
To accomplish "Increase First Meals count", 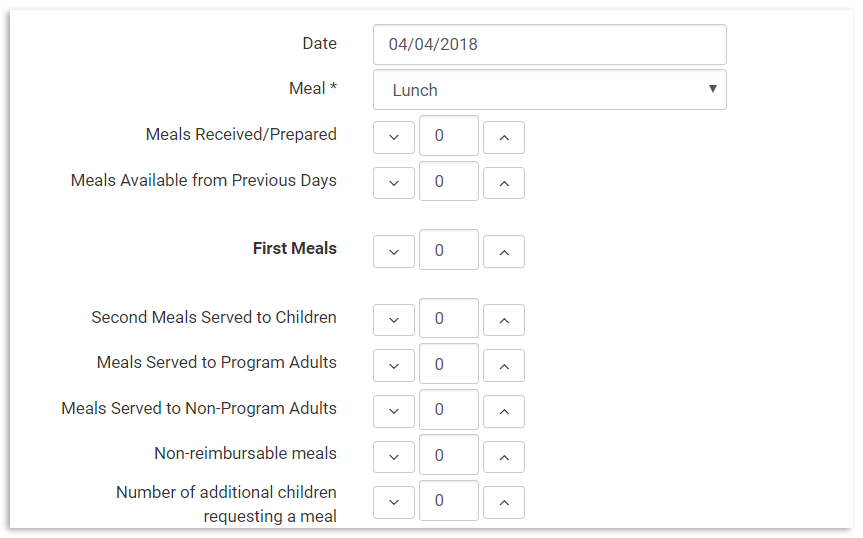I will point(504,252).
